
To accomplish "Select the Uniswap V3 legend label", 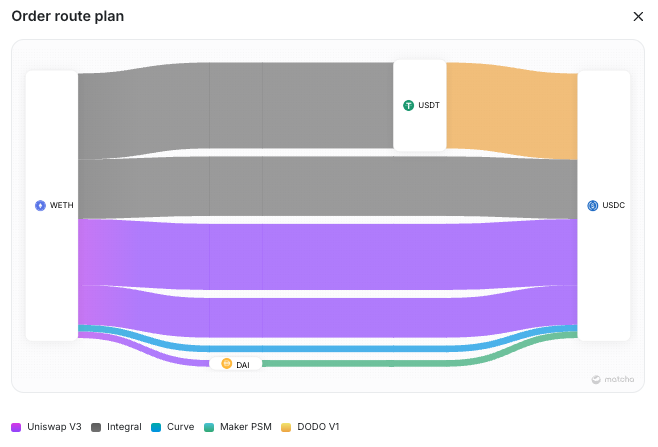I will [53, 427].
